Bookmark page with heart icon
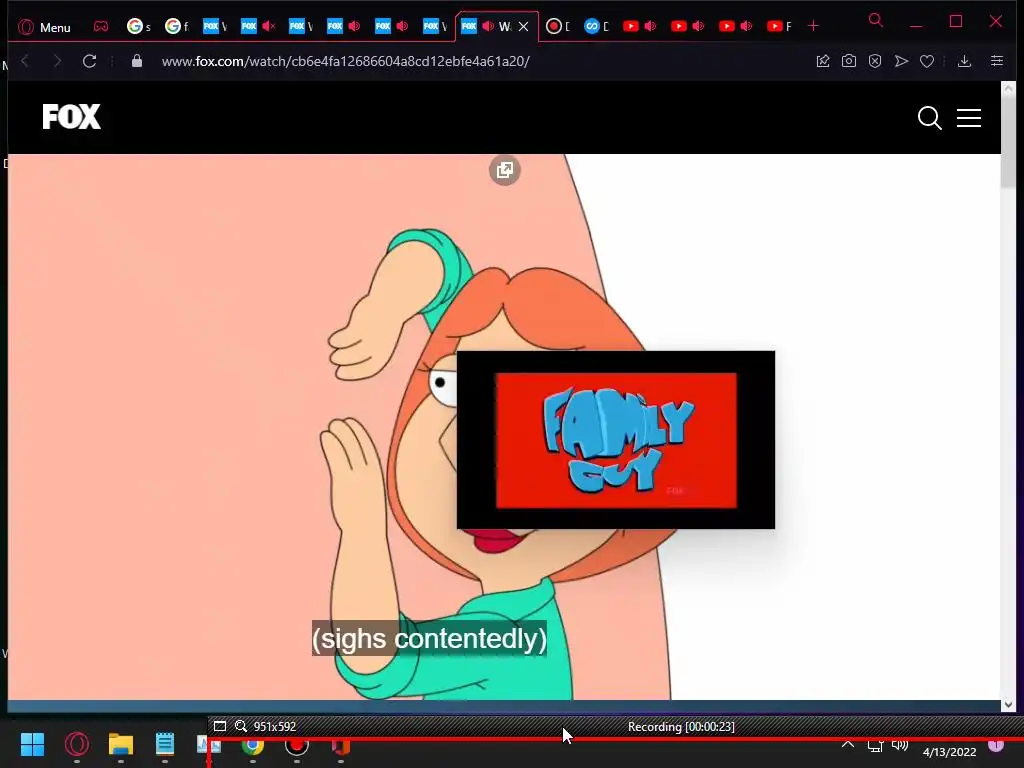The height and width of the screenshot is (768, 1024). (927, 61)
